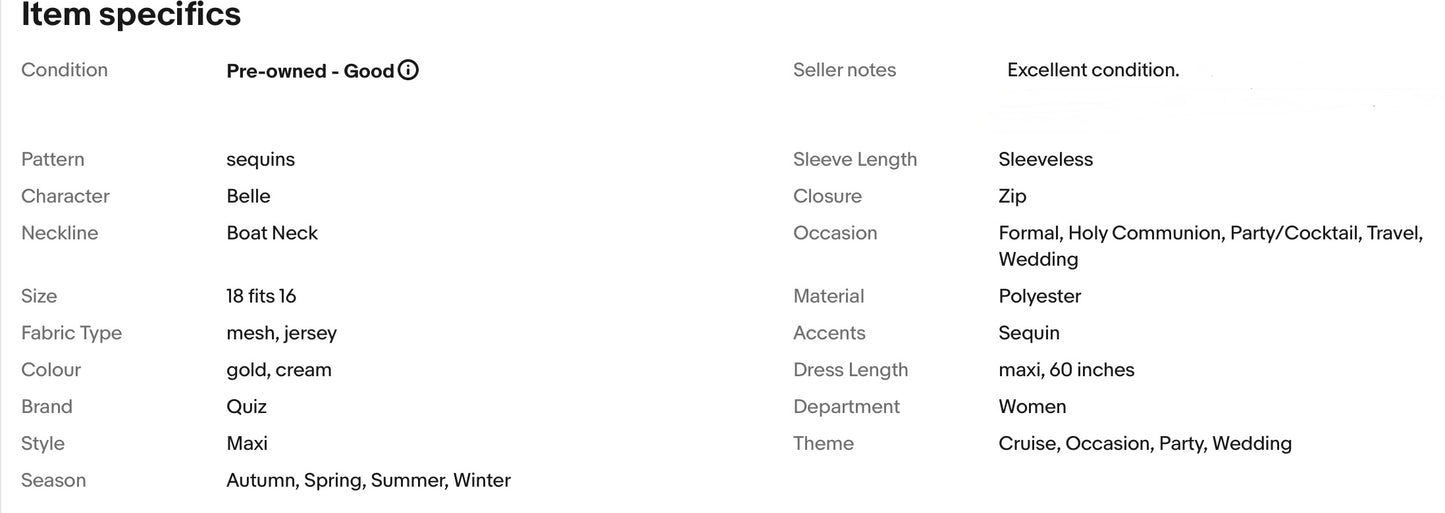Click the Pre-owned - Good condition text

point(310,71)
